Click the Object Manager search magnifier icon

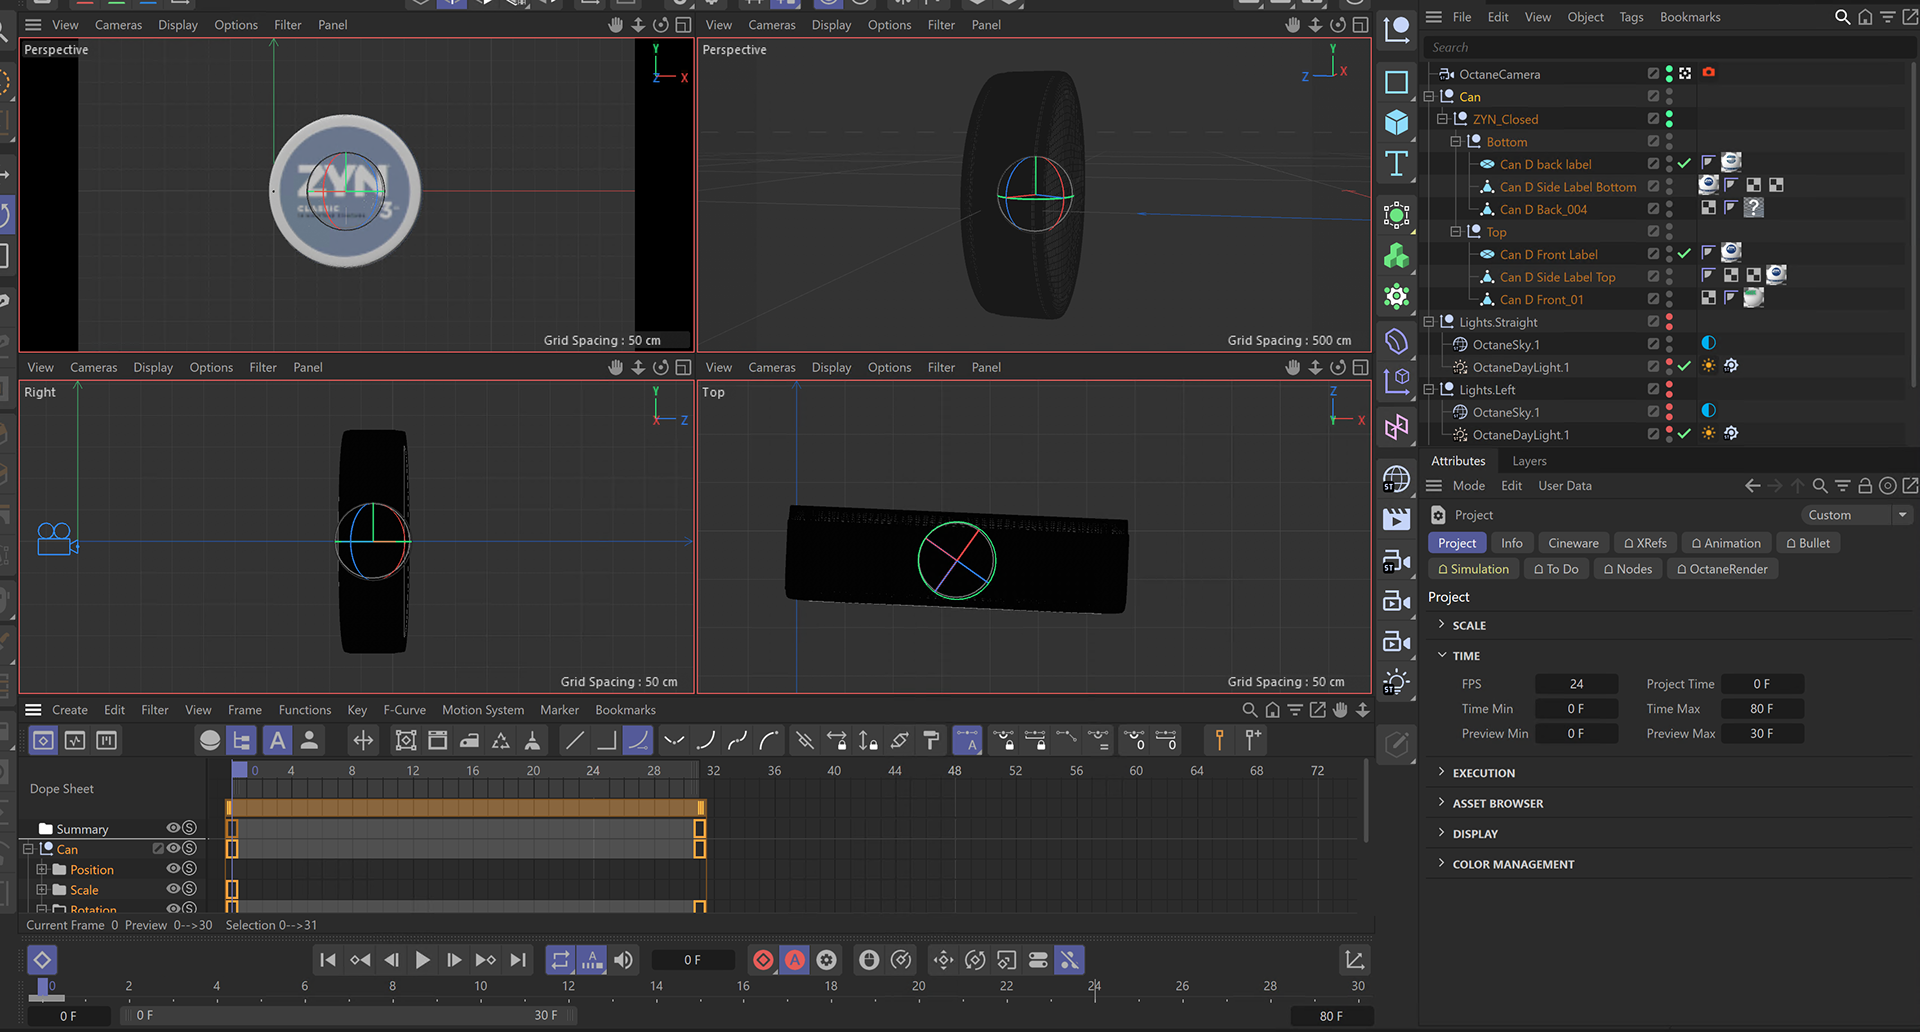(x=1842, y=17)
